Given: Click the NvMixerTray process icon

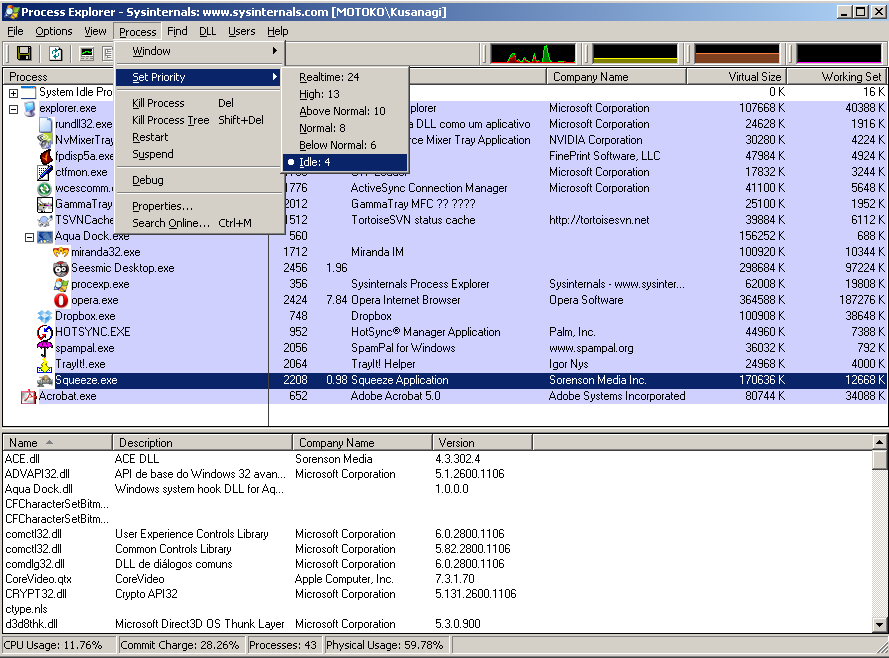Looking at the screenshot, I should click(x=45, y=140).
